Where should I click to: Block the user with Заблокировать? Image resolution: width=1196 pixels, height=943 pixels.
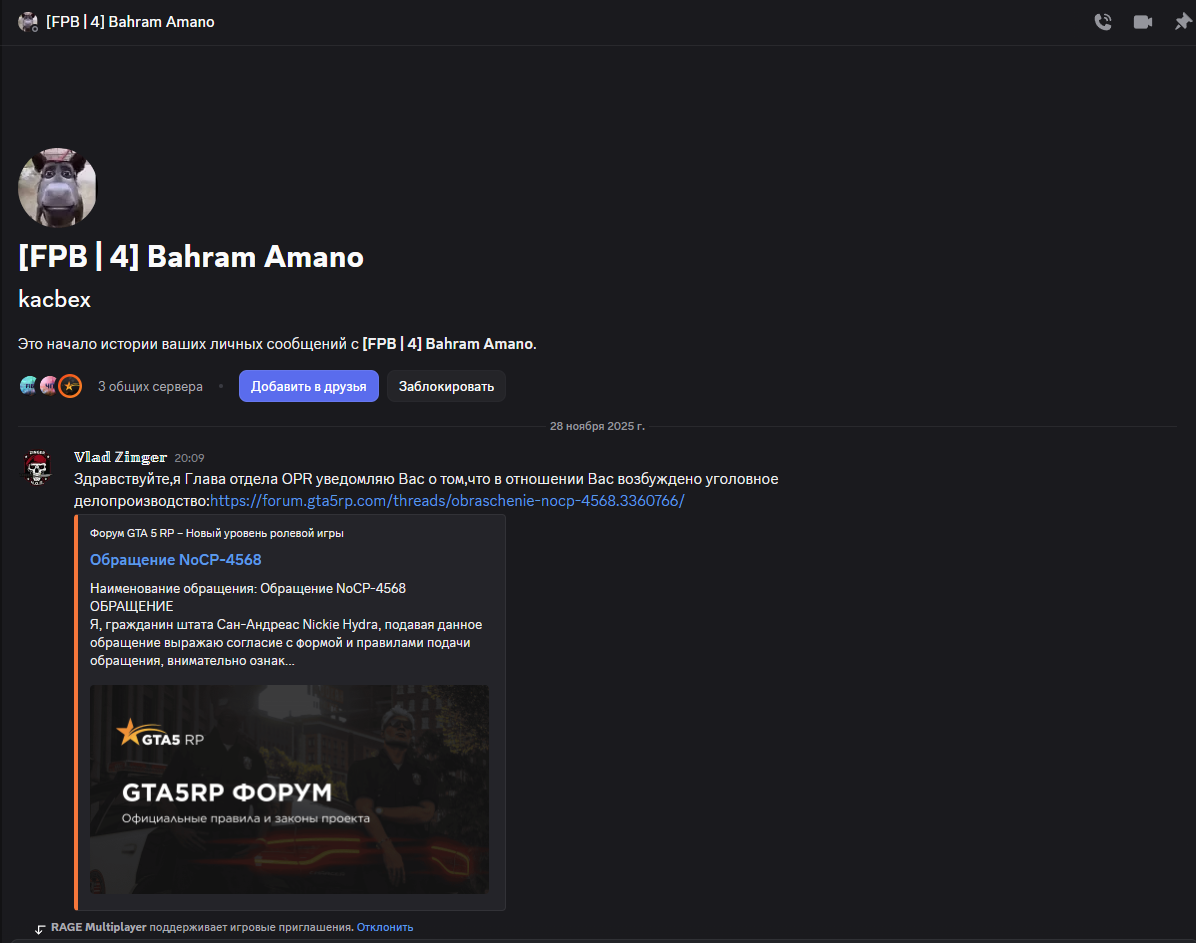click(445, 386)
